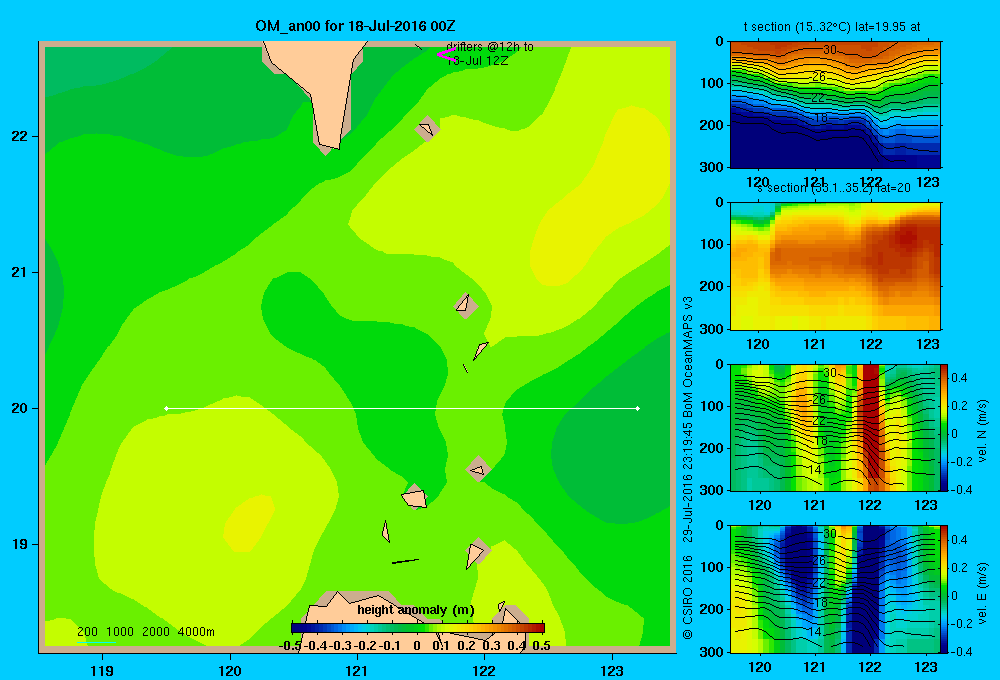The width and height of the screenshot is (1000, 680).
Task: Click the island just south of the section line
Action: pyautogui.click(x=478, y=469)
